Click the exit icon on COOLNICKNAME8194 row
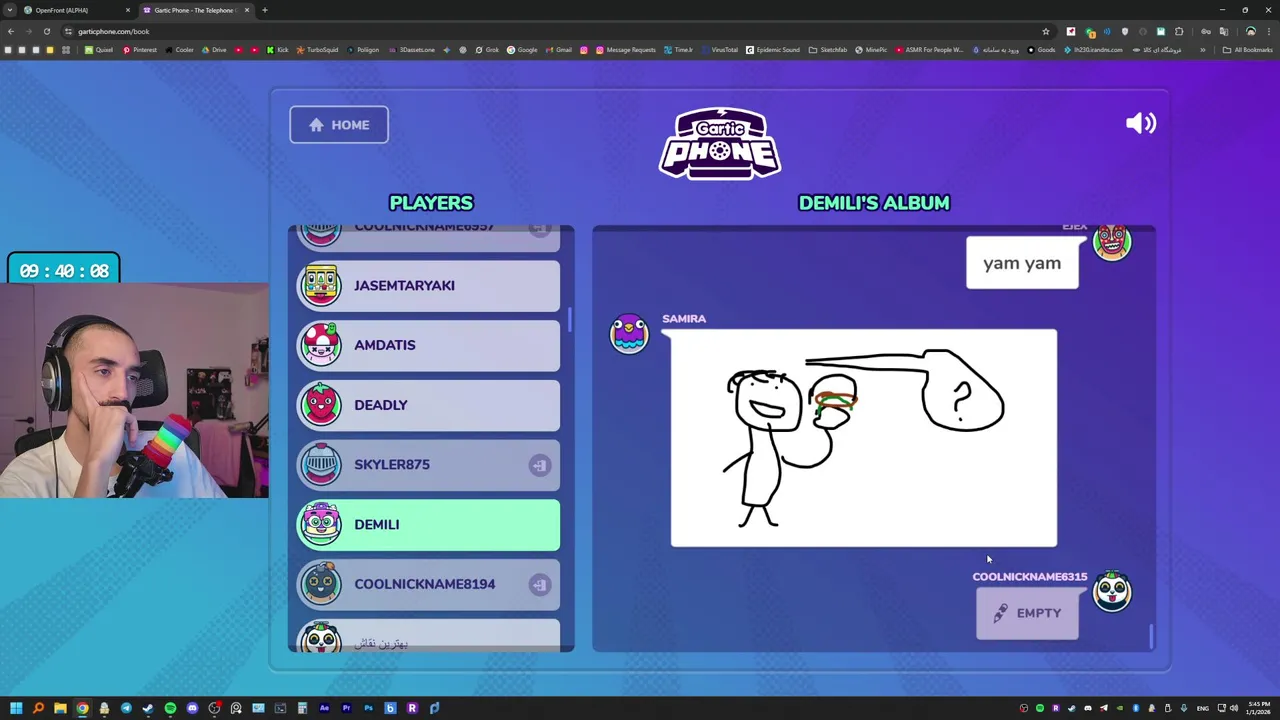This screenshot has width=1280, height=720. [x=539, y=584]
